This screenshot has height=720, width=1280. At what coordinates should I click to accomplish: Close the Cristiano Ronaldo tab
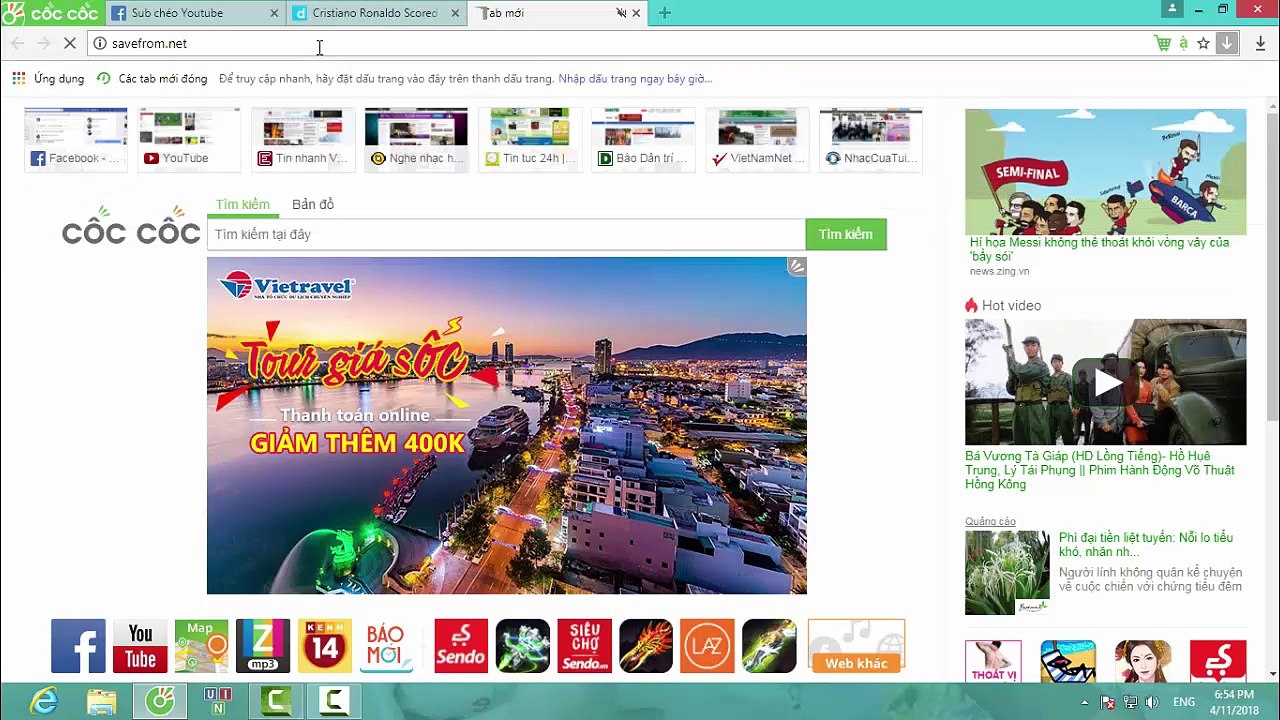pos(456,13)
